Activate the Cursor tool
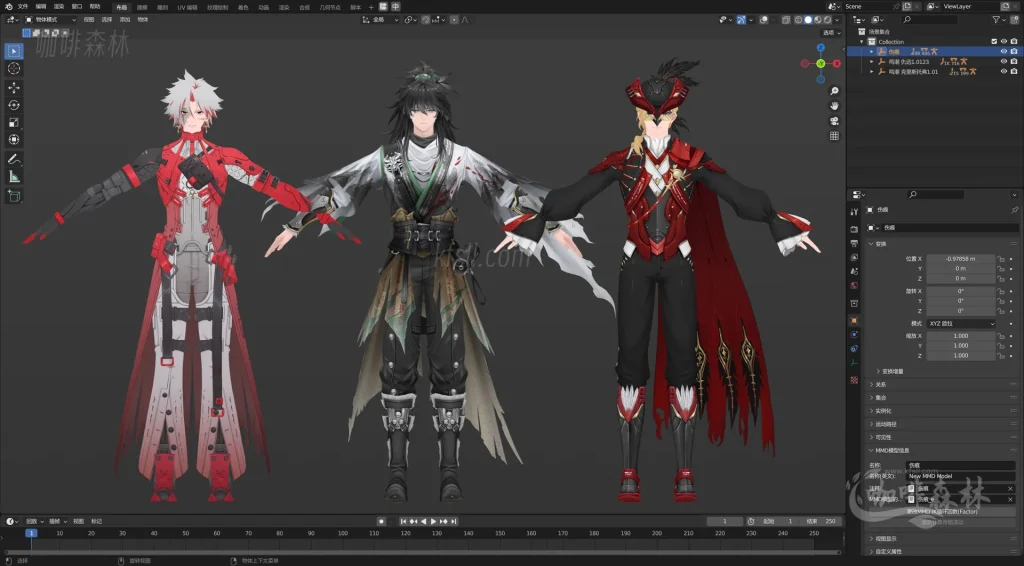Image resolution: width=1024 pixels, height=566 pixels. tap(14, 69)
